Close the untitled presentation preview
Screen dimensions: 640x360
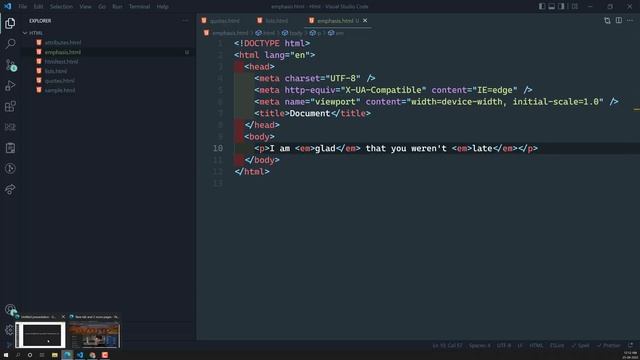[x=63, y=317]
